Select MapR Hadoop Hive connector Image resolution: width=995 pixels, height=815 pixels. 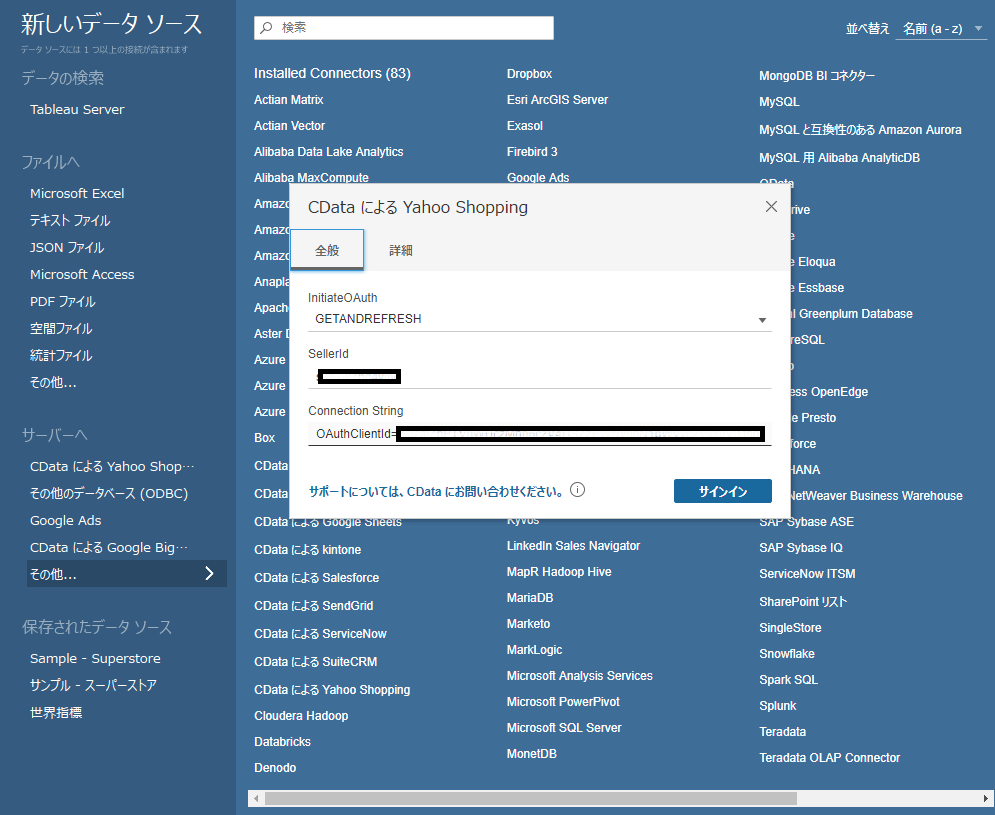pos(559,572)
